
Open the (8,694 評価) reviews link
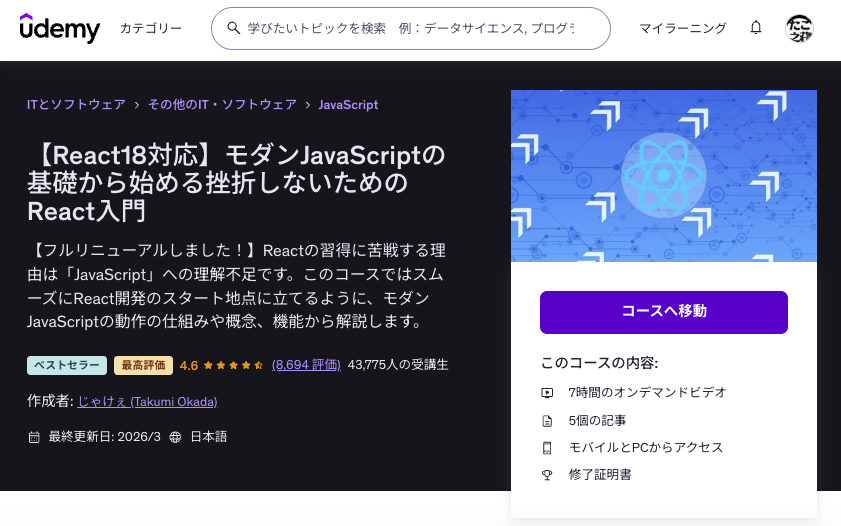coord(306,365)
